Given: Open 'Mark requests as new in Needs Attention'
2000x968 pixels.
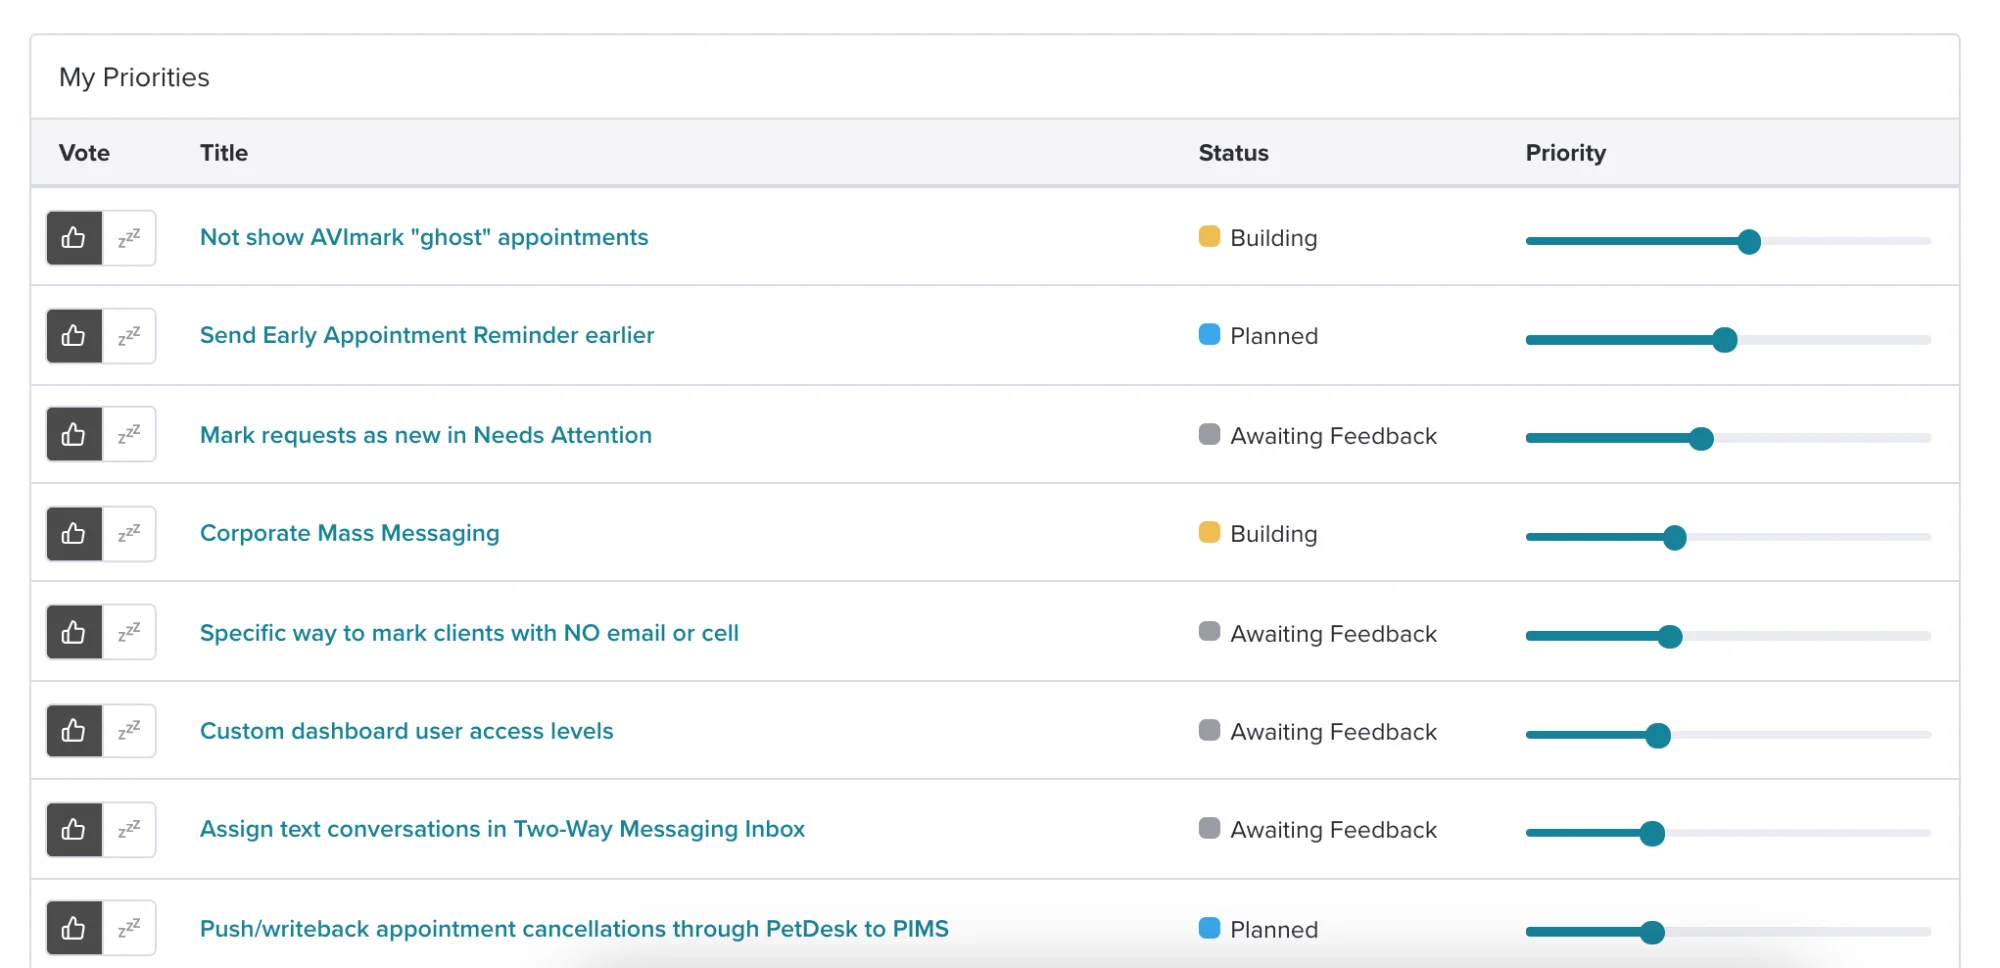Looking at the screenshot, I should pos(426,435).
